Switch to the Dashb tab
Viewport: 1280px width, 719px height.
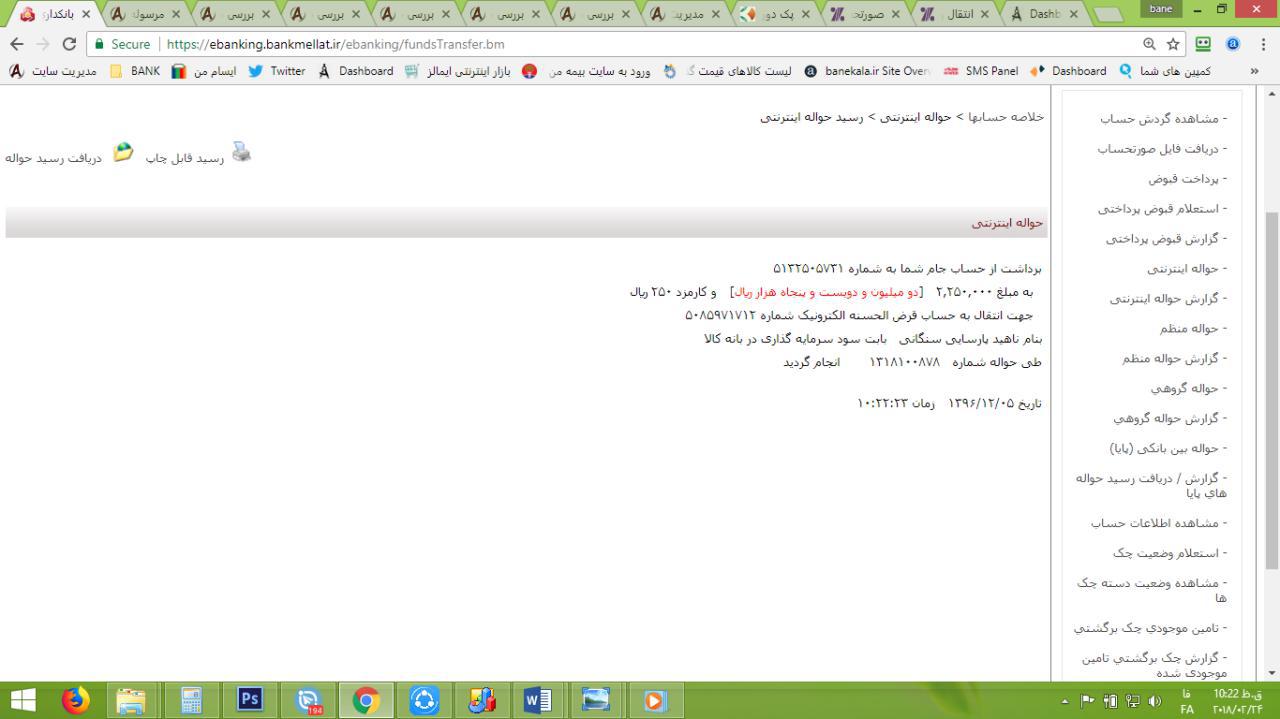pos(1045,14)
